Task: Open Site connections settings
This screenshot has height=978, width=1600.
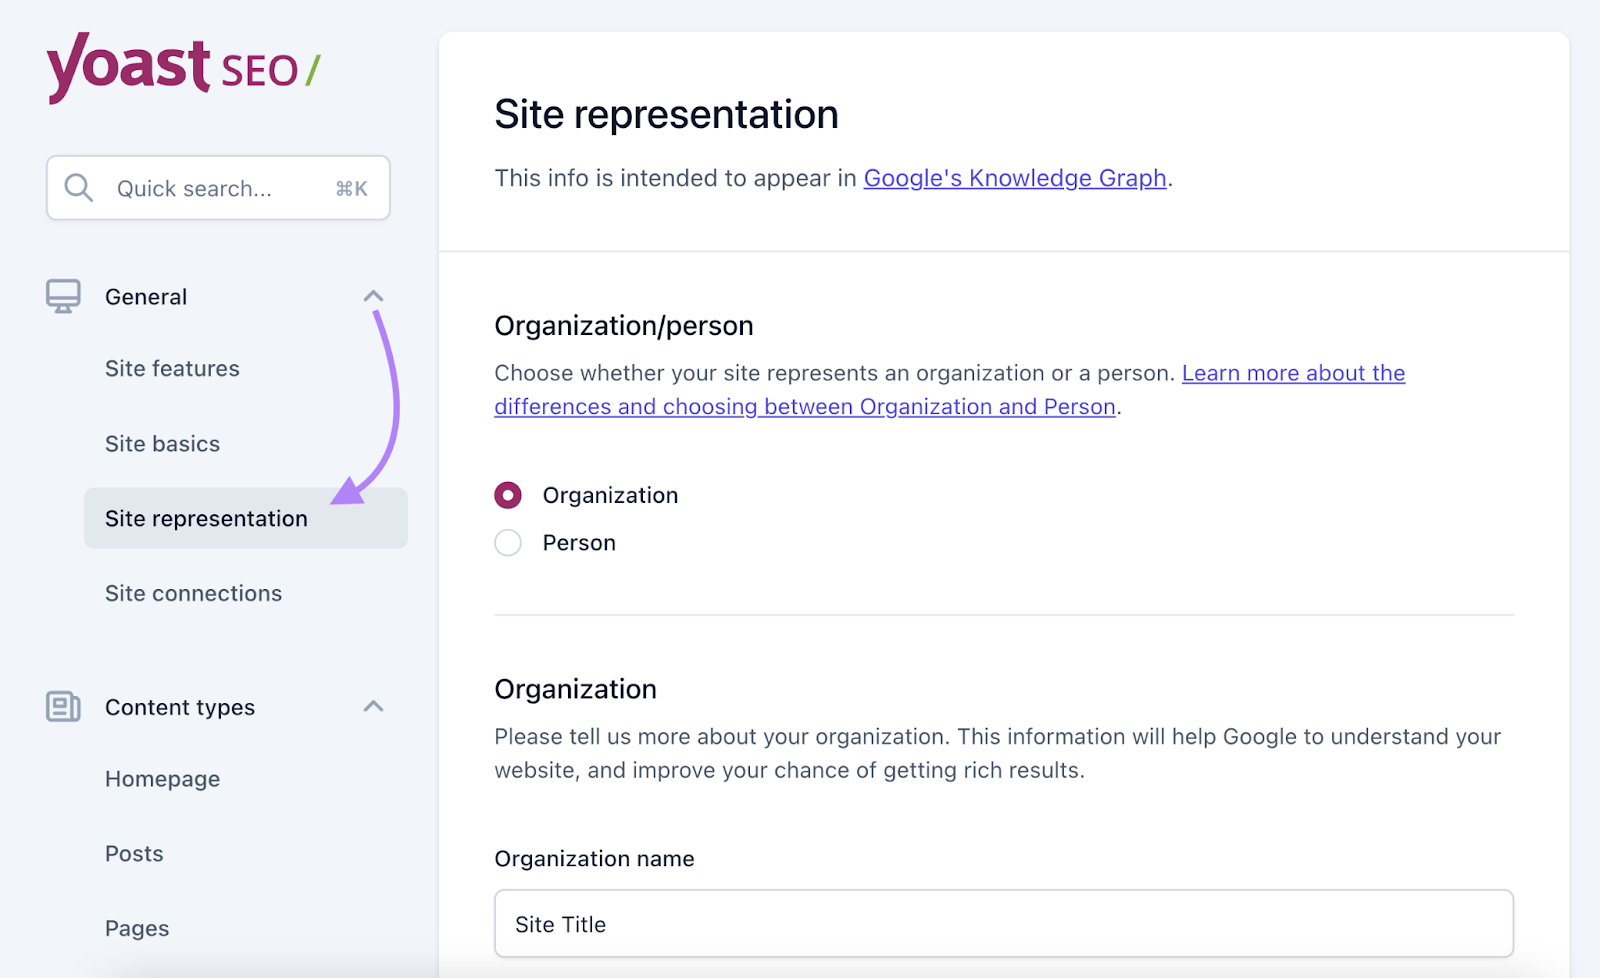Action: 193,593
